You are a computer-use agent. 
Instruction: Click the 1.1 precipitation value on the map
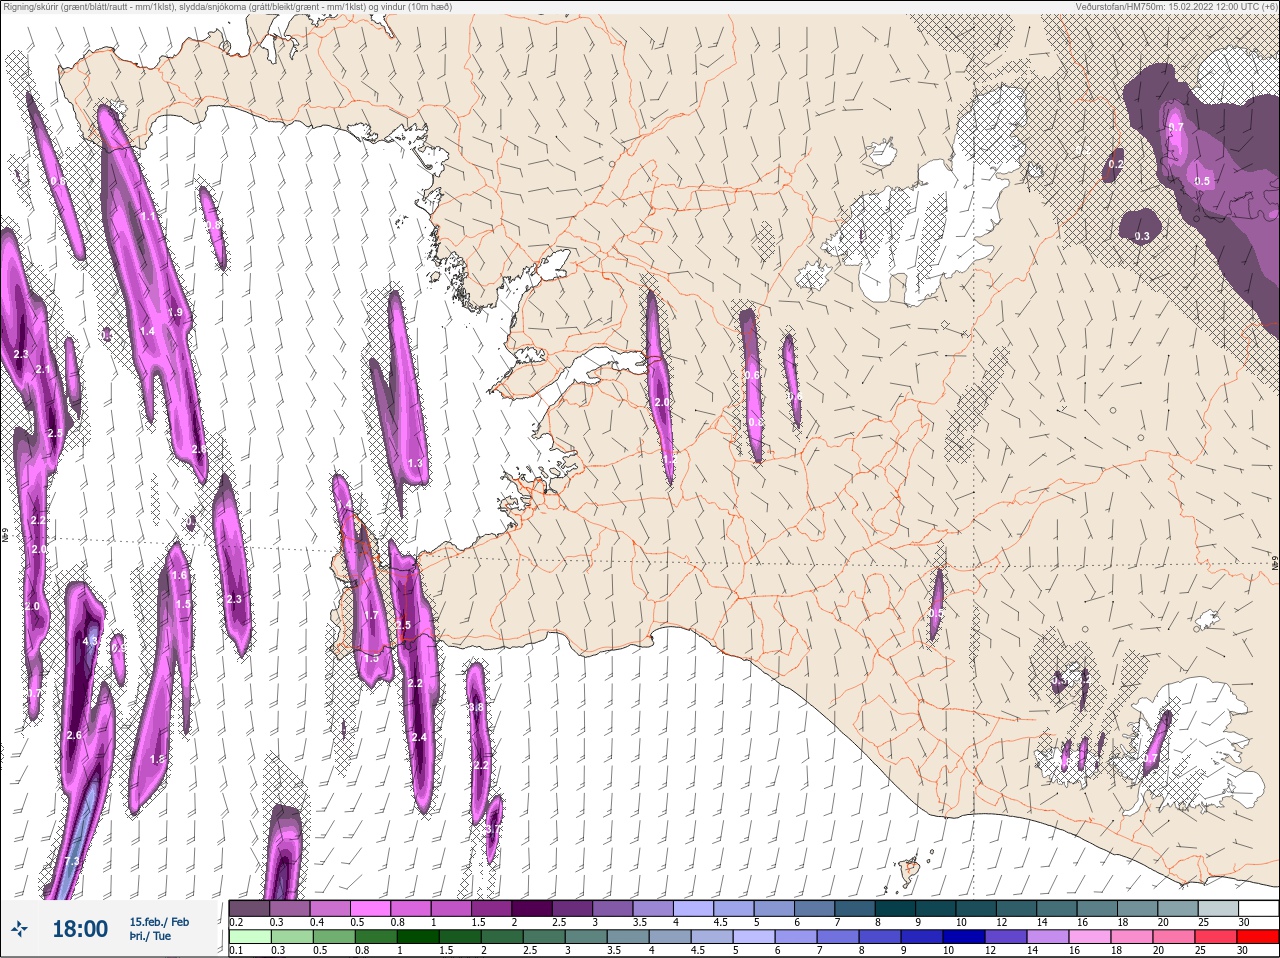(x=149, y=216)
